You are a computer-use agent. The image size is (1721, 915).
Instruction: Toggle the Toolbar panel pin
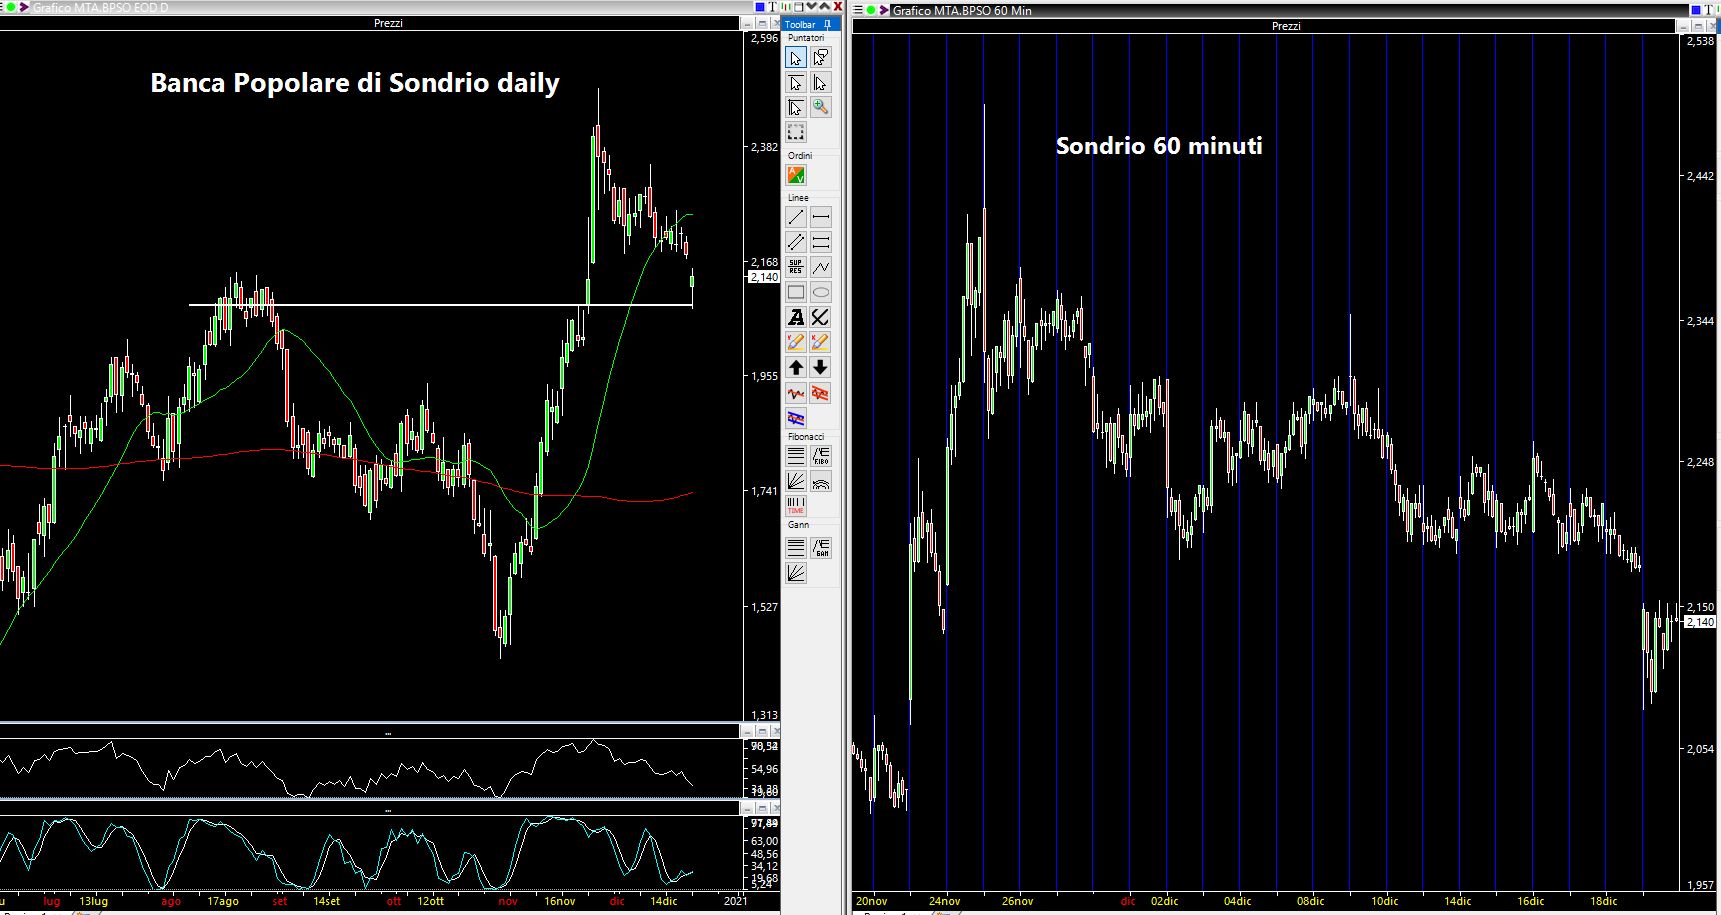pyautogui.click(x=827, y=25)
